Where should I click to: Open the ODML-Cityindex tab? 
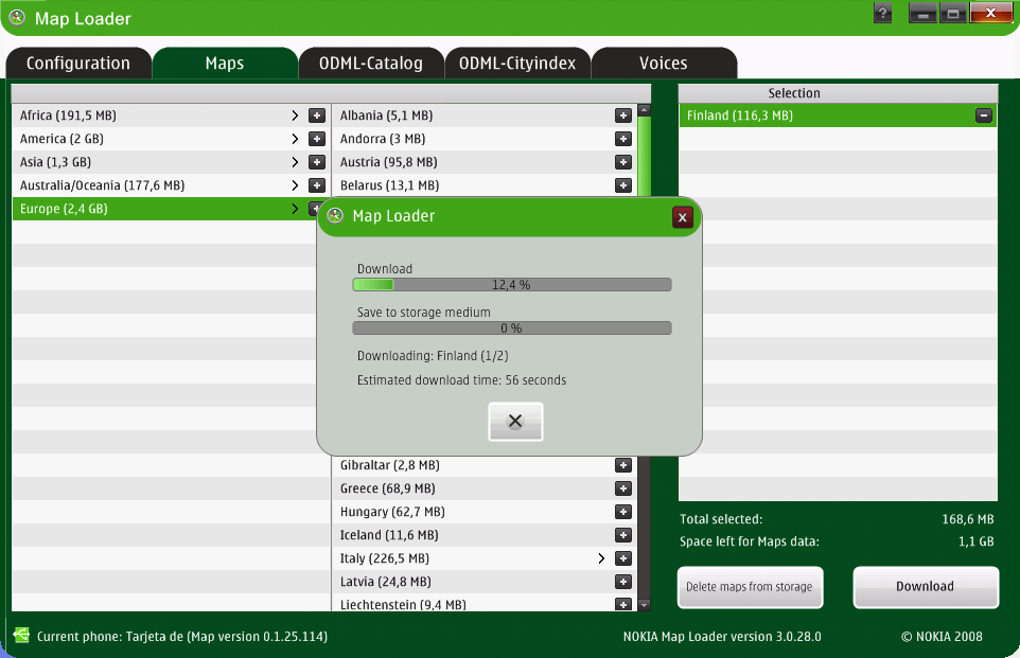[517, 63]
